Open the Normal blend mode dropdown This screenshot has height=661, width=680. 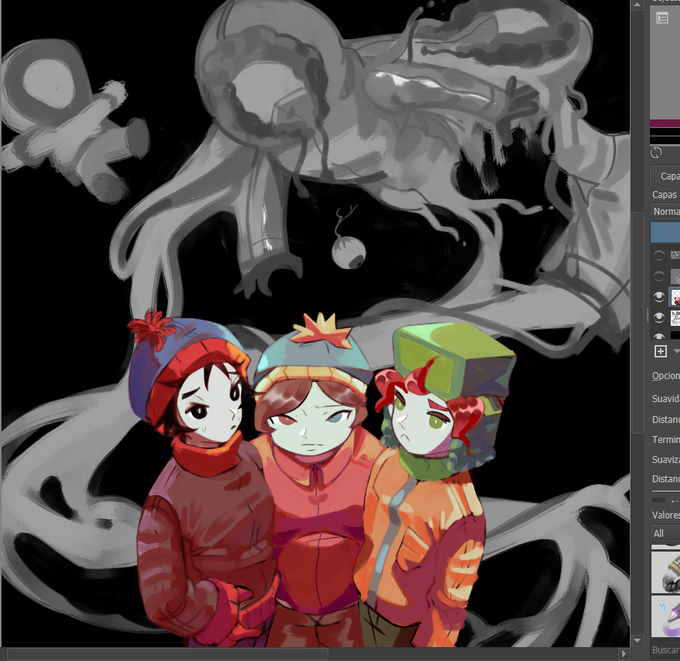(666, 212)
